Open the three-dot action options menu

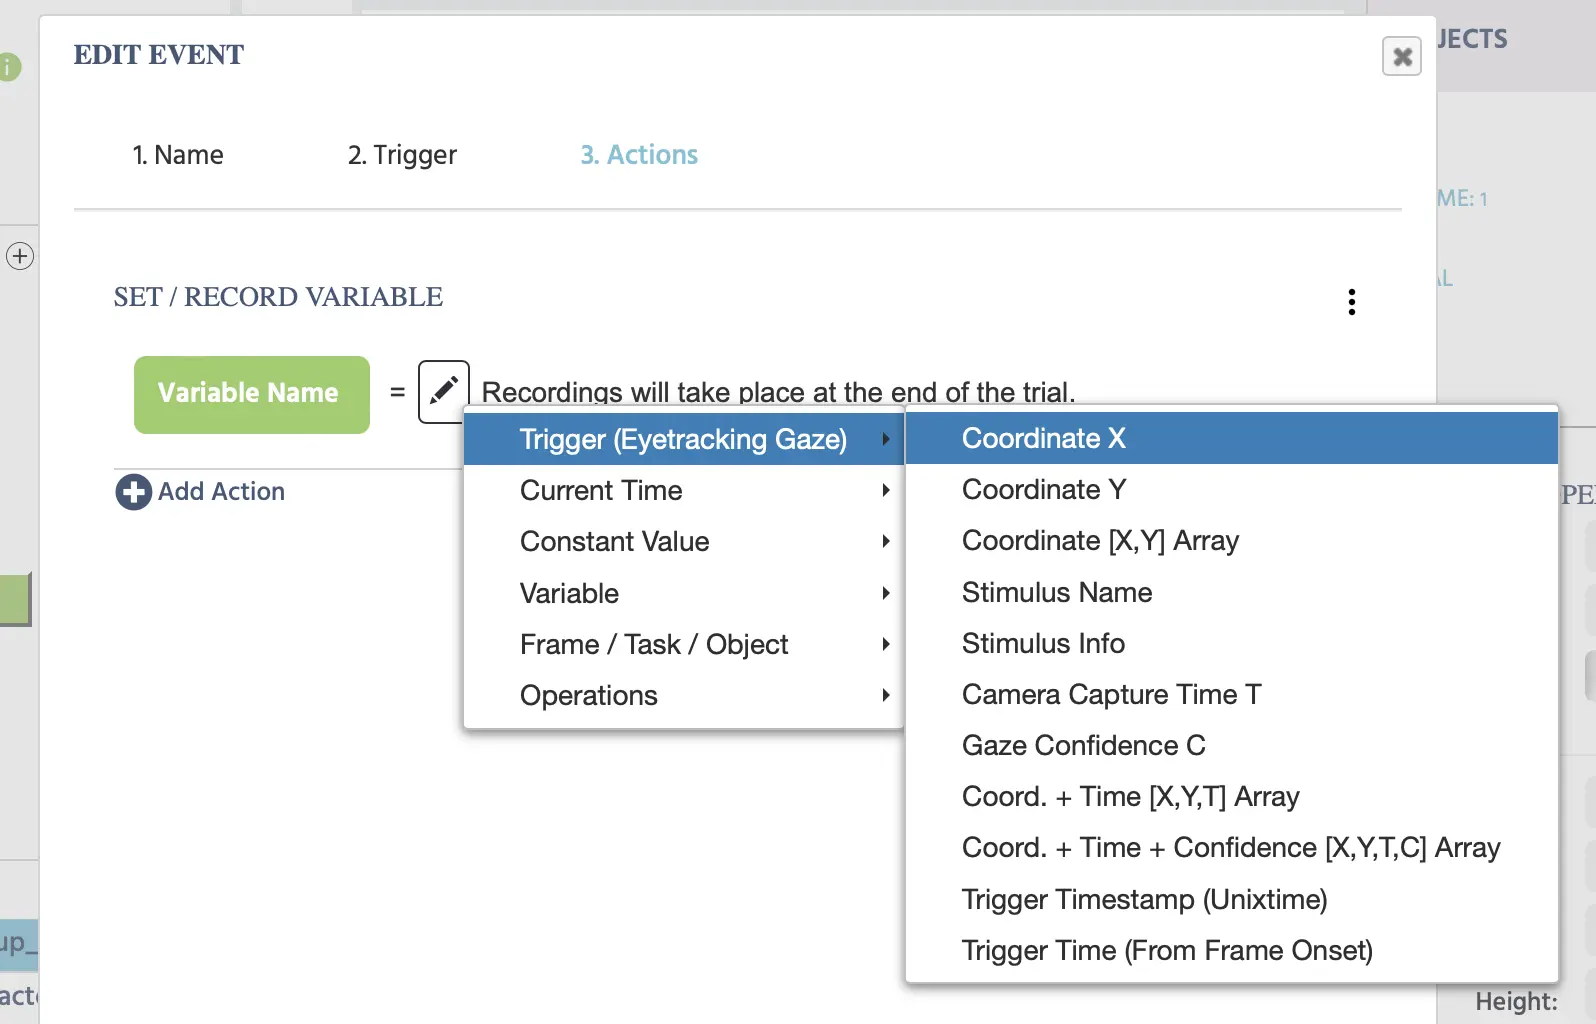point(1351,302)
